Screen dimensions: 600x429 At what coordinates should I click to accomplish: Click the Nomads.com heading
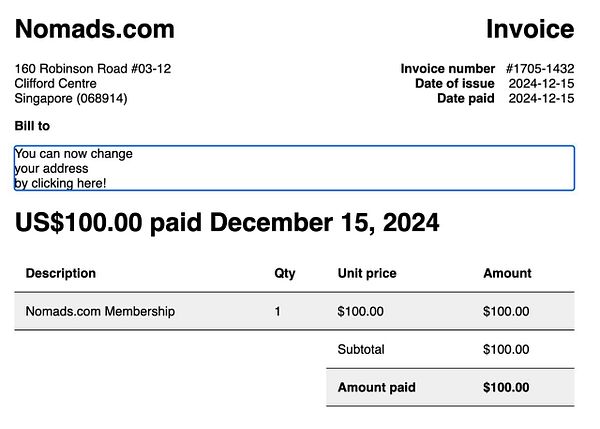coord(95,29)
